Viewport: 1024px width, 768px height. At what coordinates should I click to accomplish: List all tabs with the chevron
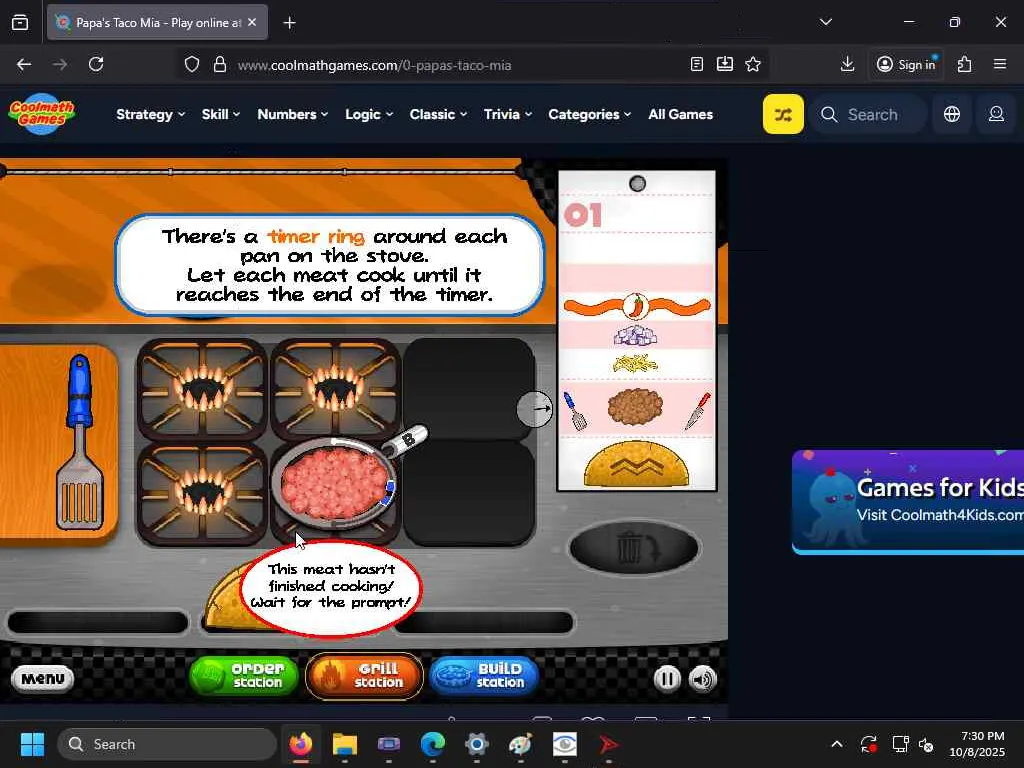825,22
